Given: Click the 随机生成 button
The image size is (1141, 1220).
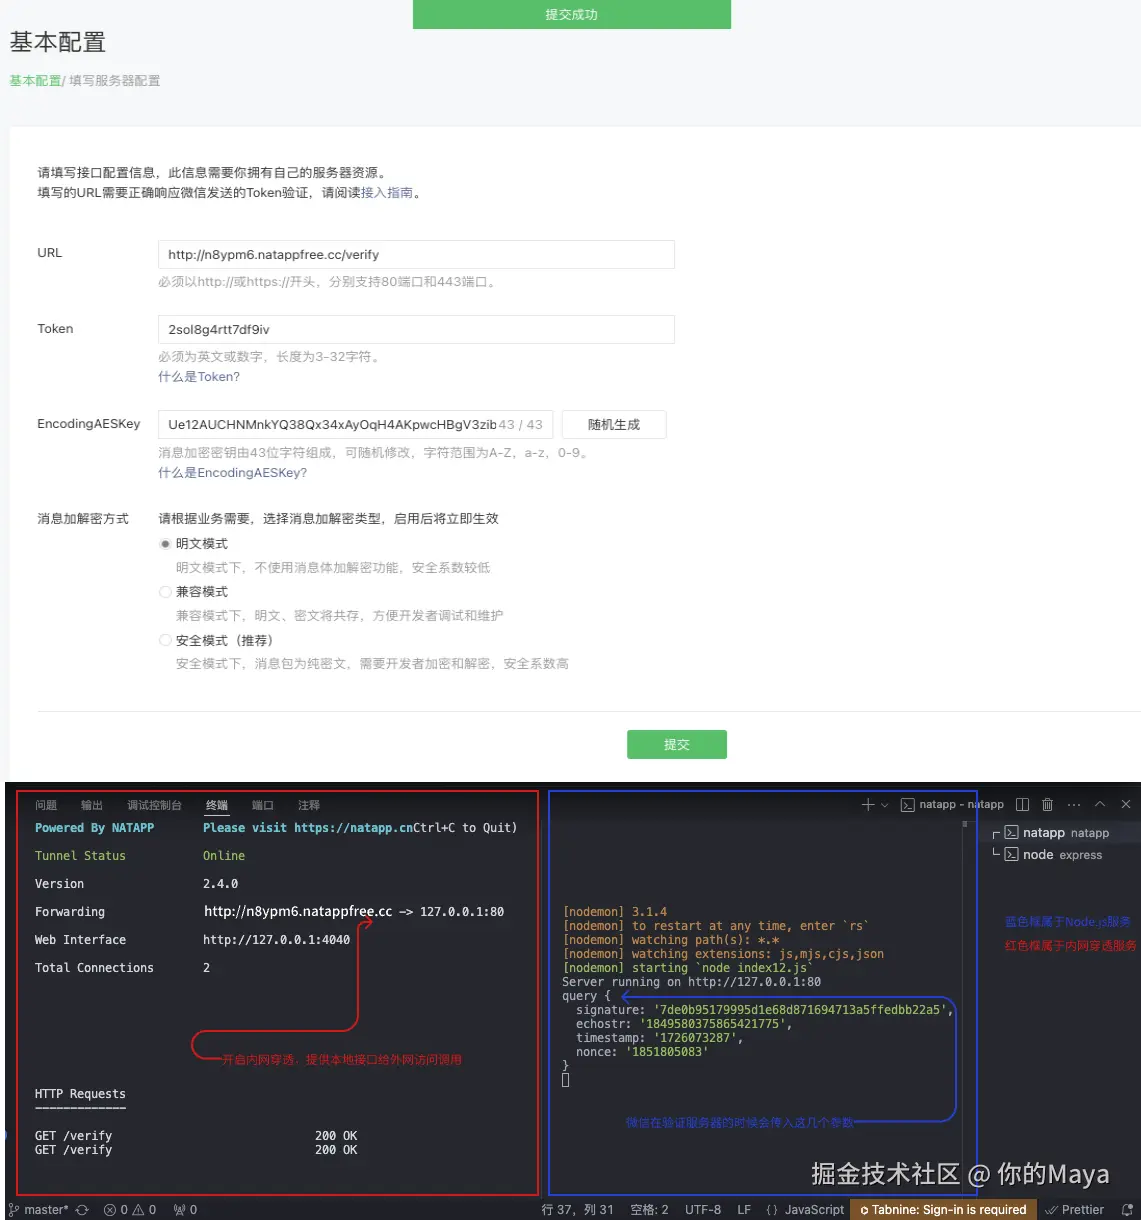Looking at the screenshot, I should coord(614,424).
